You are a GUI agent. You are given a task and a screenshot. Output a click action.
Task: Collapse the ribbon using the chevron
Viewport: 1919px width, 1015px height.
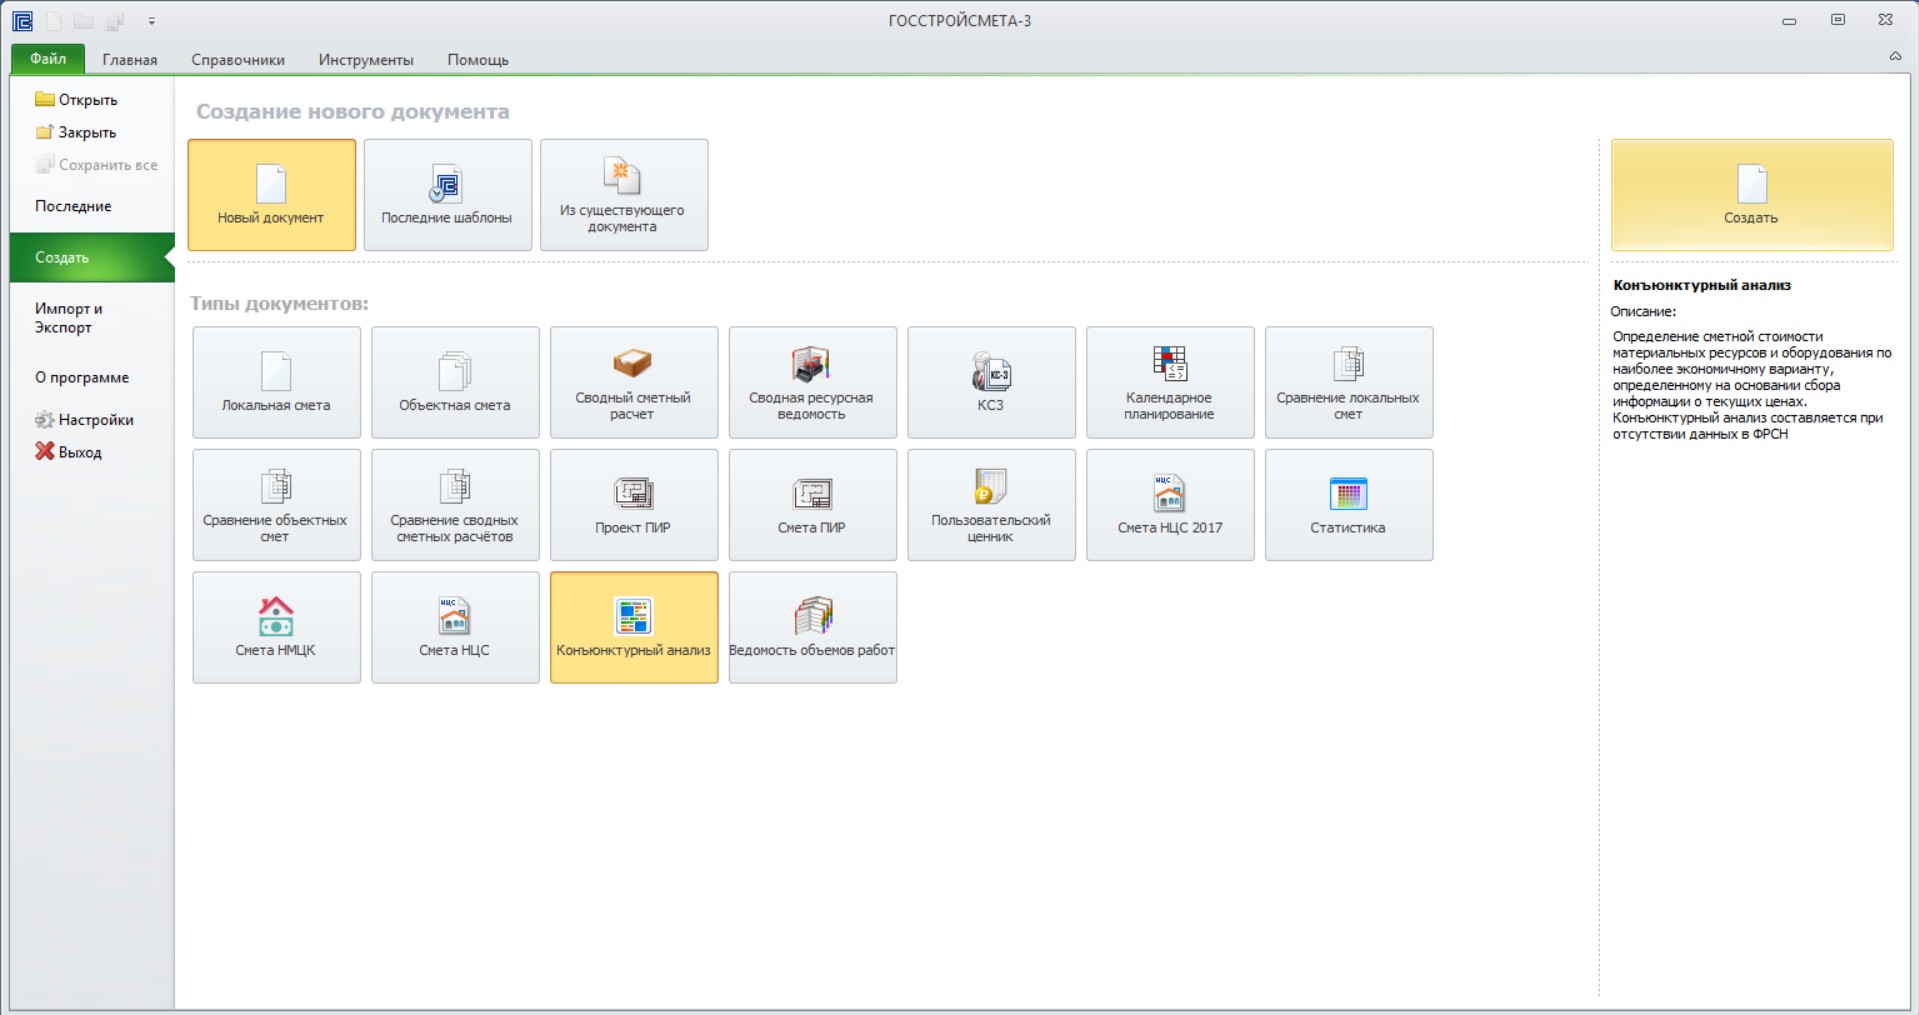pos(1895,57)
